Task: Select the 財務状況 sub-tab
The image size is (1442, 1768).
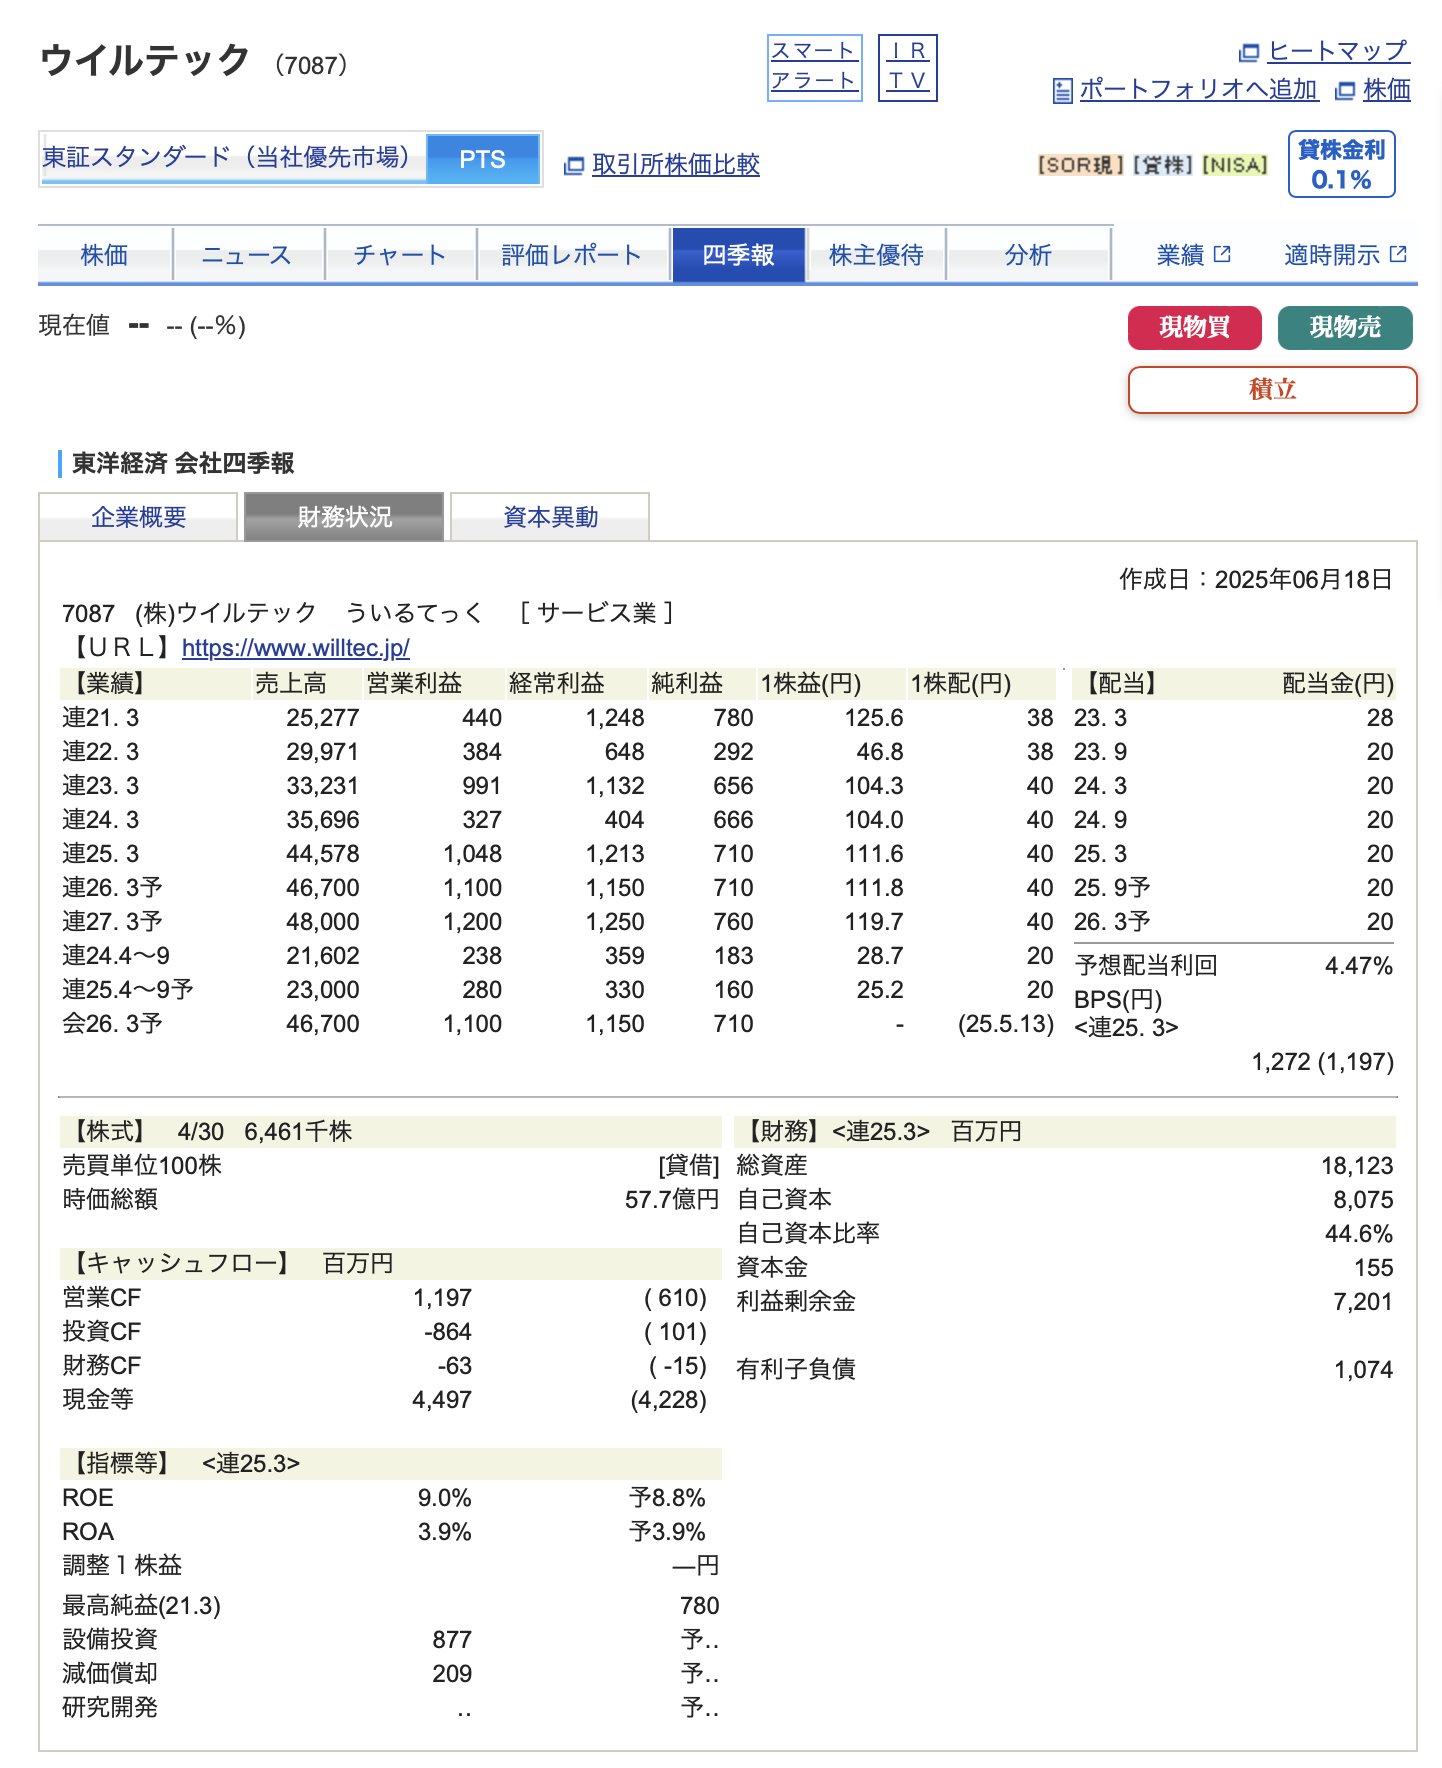Action: tap(344, 517)
